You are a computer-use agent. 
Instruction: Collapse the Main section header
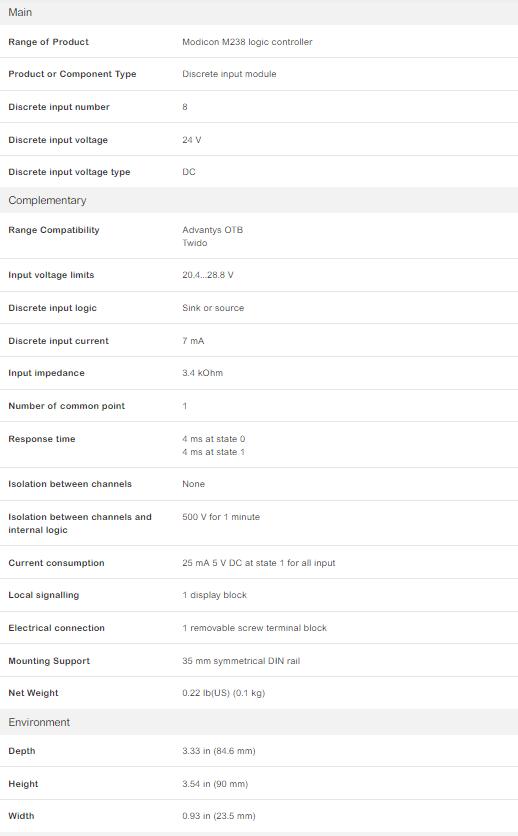(259, 12)
